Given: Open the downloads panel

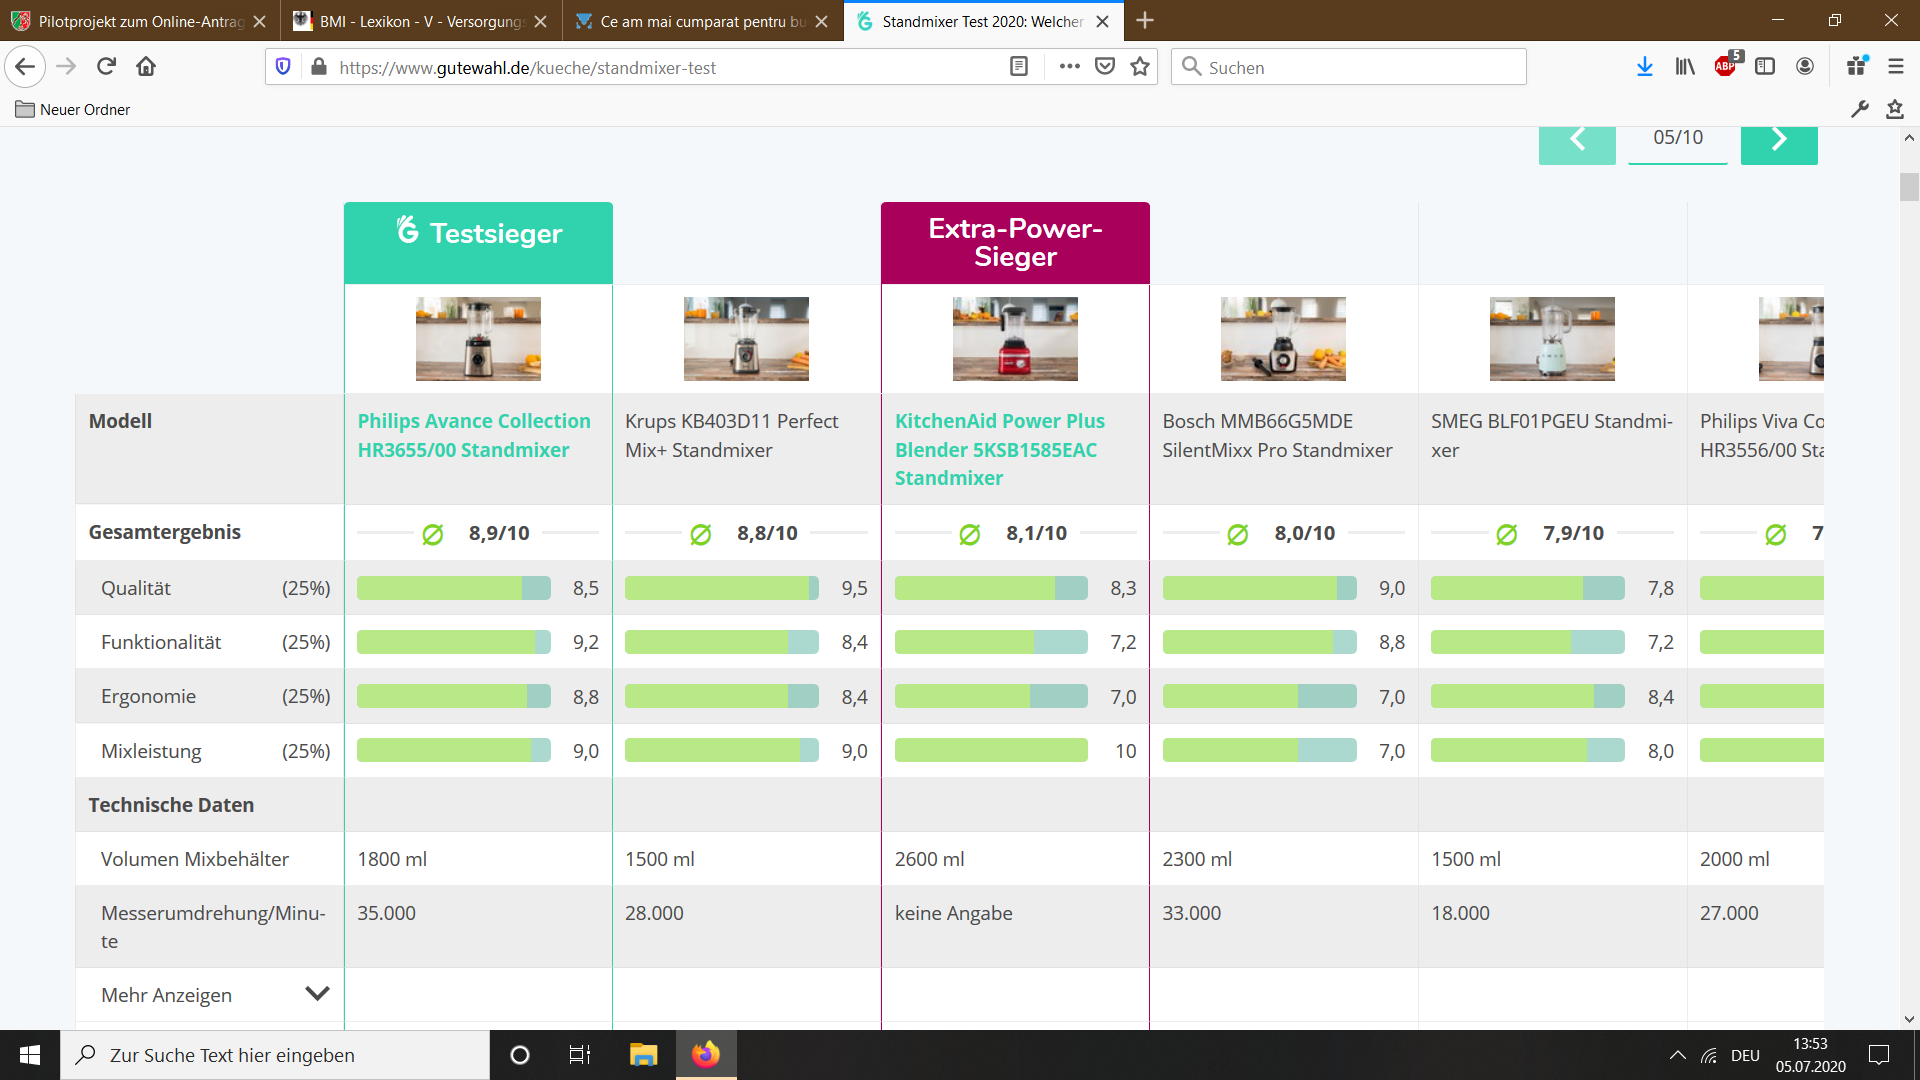Looking at the screenshot, I should click(1644, 67).
